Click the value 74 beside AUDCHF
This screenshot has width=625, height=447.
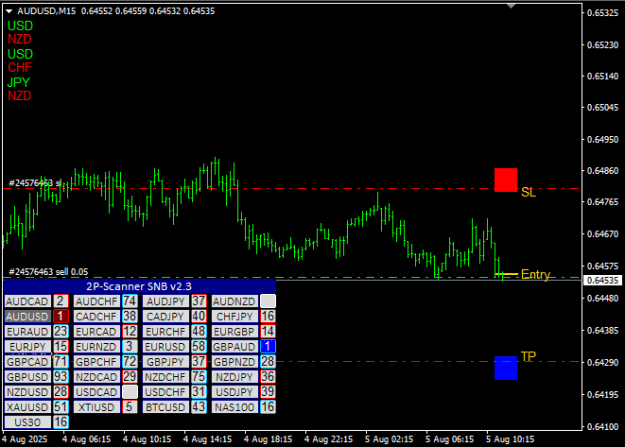pos(130,301)
